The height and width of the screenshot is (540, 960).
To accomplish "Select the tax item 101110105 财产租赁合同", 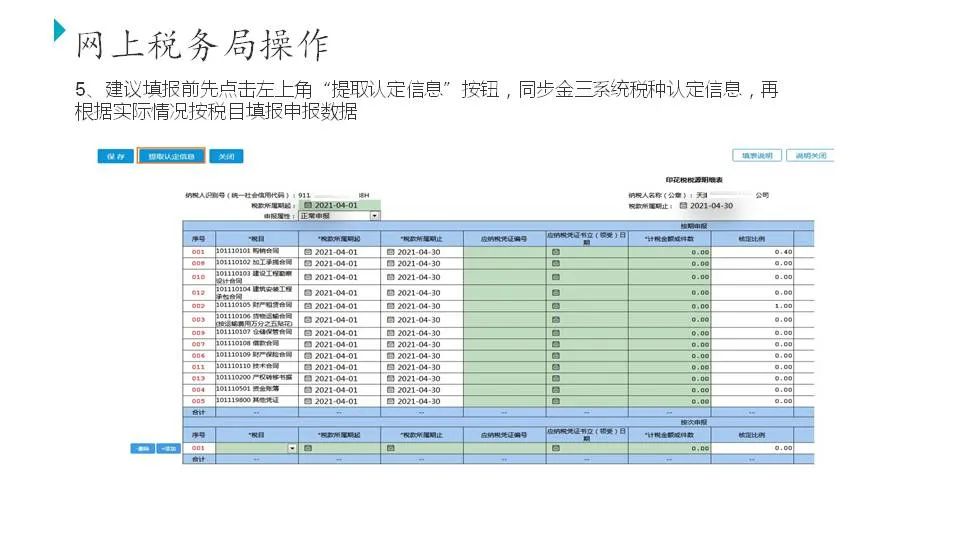I will click(254, 305).
